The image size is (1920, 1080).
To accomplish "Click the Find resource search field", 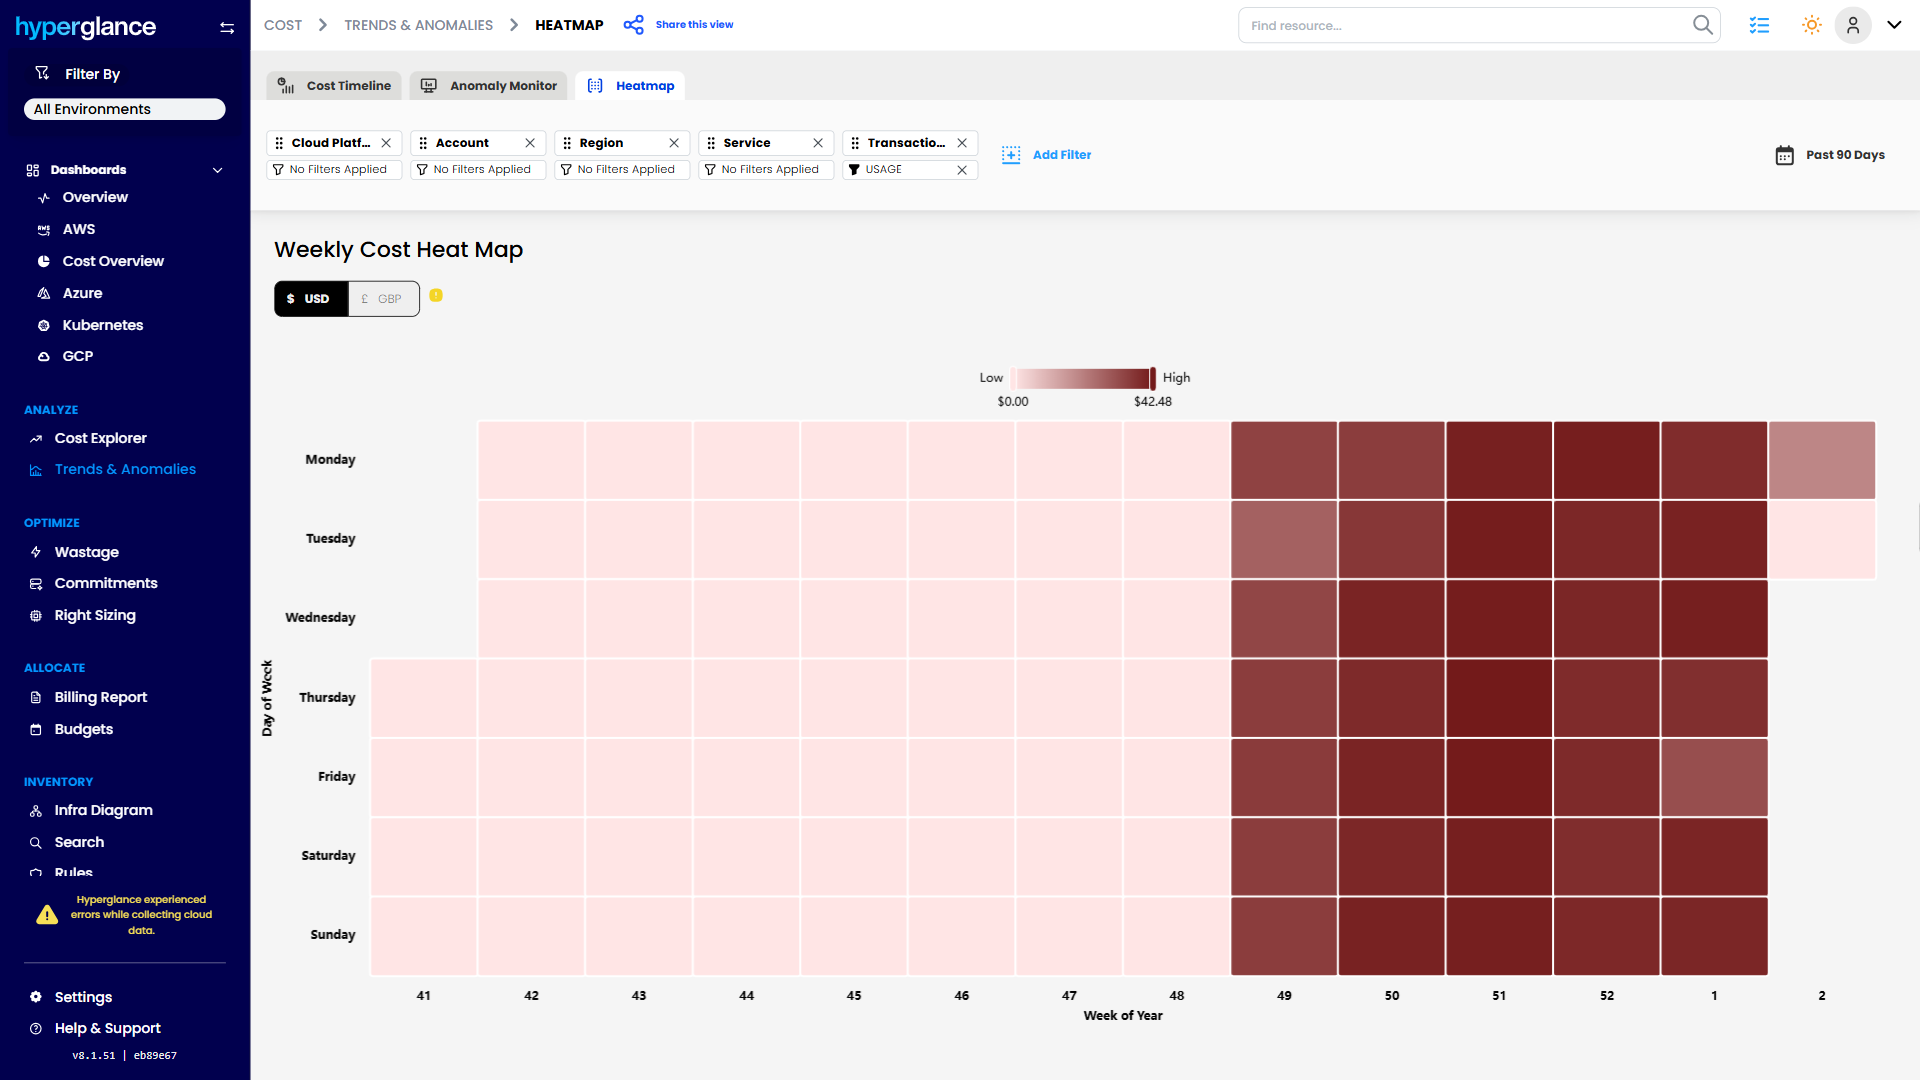I will tap(1450, 25).
